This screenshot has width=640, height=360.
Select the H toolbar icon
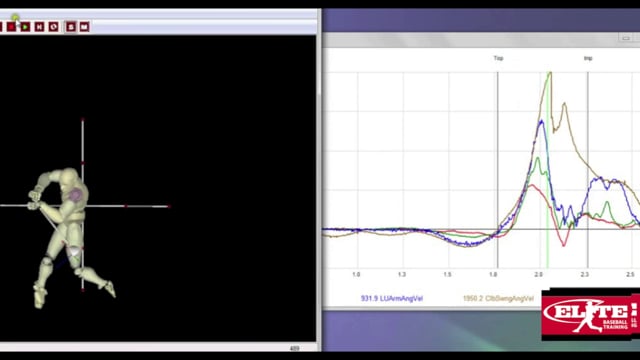point(39,27)
